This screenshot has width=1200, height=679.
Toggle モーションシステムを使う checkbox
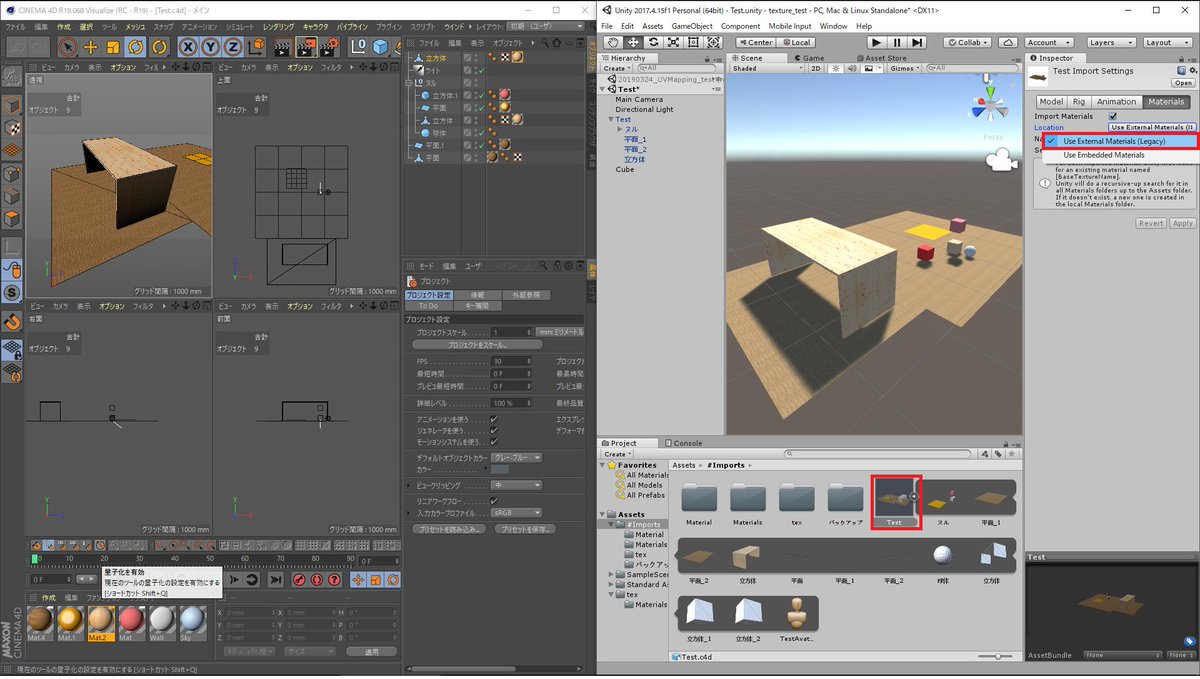pyautogui.click(x=494, y=441)
